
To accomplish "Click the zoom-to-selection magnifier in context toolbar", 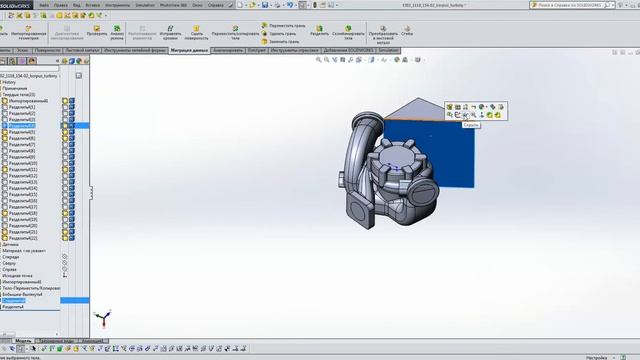I will coord(473,115).
